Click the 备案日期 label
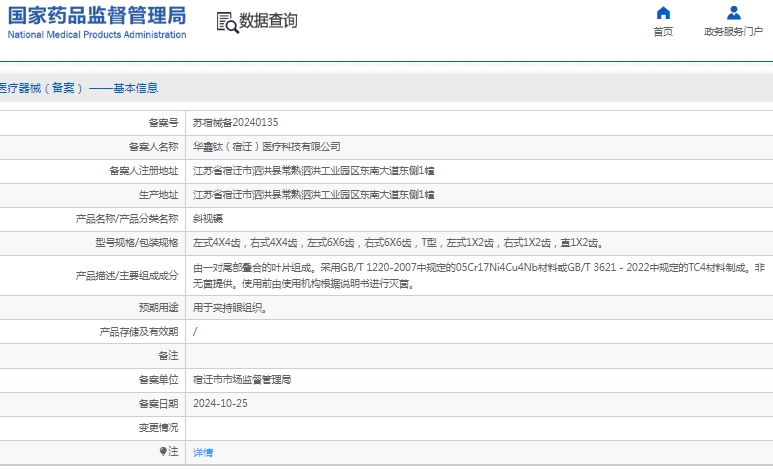 point(158,404)
